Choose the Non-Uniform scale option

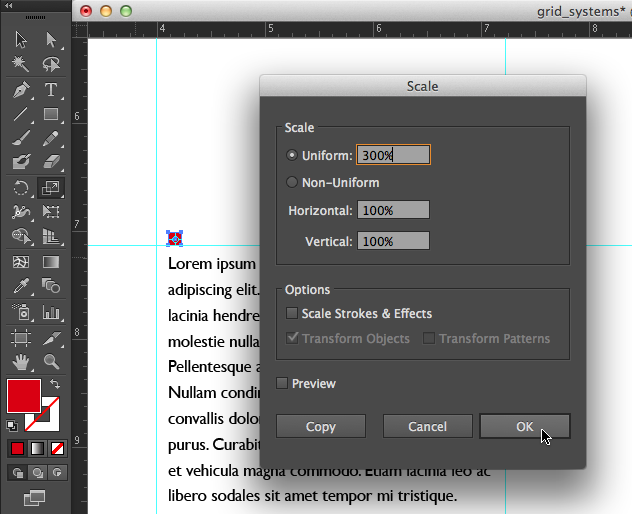click(x=292, y=183)
